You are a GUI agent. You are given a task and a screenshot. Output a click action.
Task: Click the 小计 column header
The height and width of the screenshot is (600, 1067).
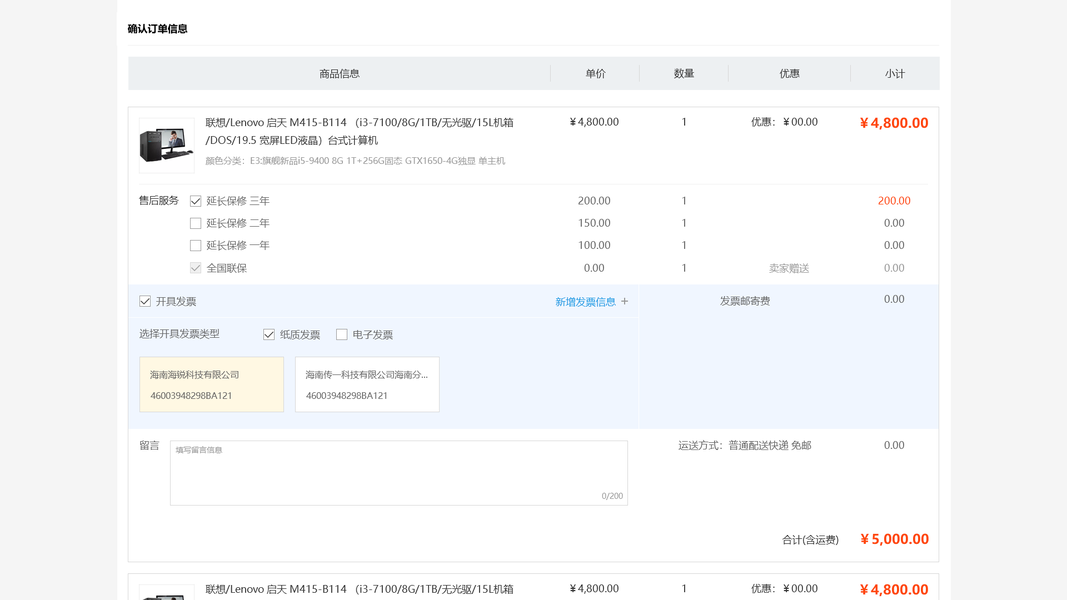[x=895, y=73]
